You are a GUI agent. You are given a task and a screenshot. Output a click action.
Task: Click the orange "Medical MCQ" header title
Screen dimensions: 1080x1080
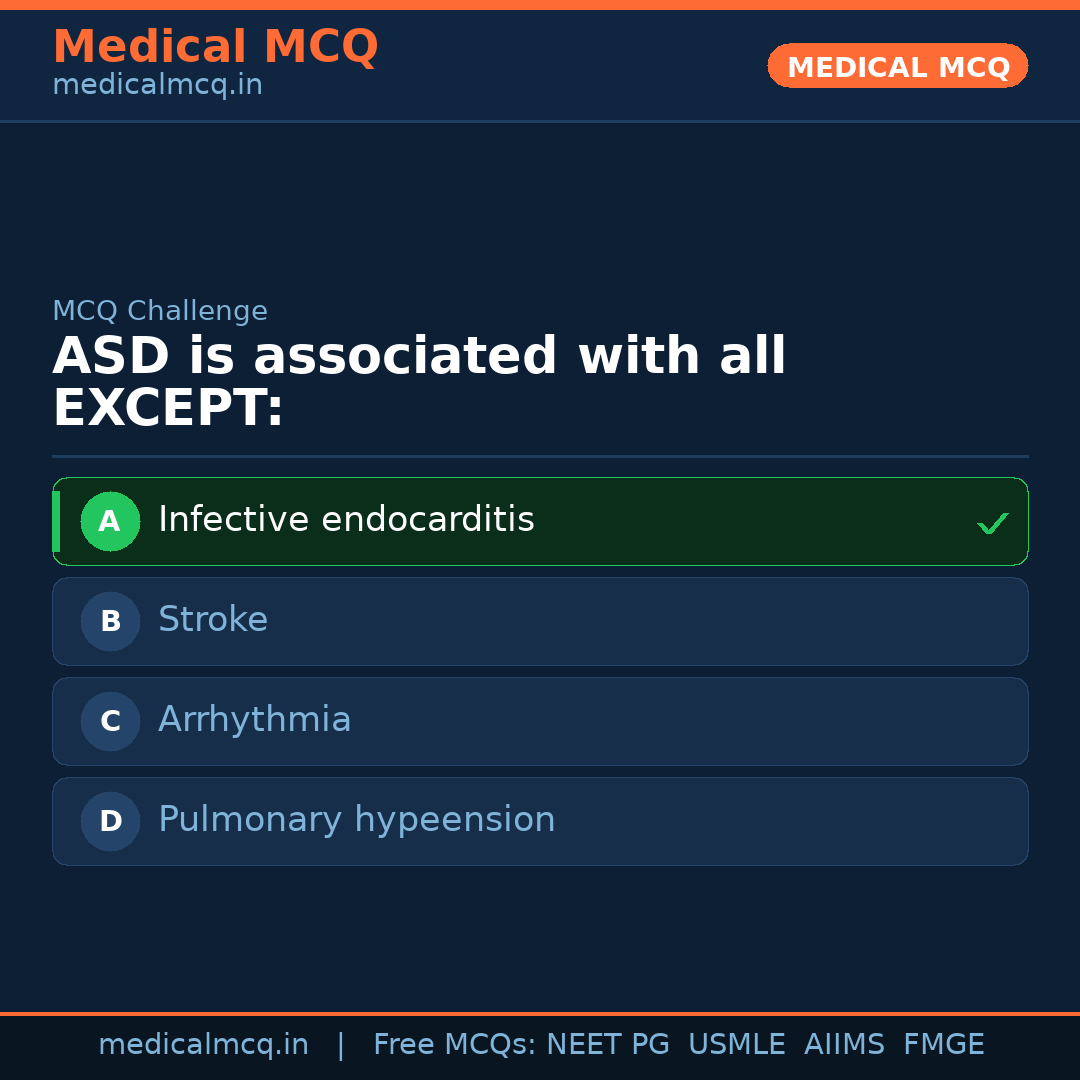215,47
